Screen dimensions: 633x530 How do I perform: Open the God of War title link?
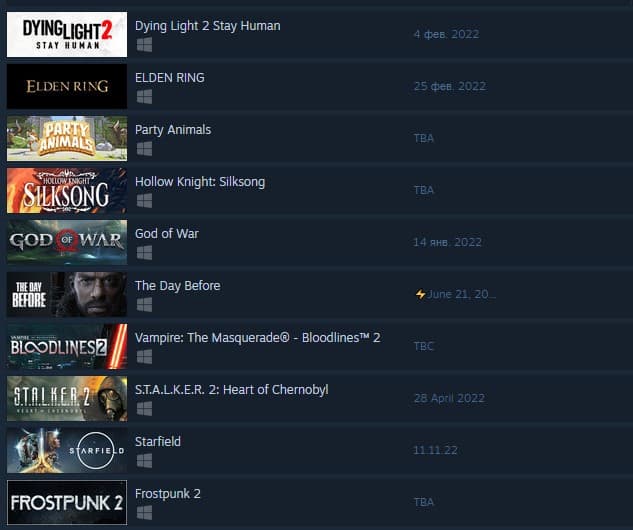click(167, 234)
